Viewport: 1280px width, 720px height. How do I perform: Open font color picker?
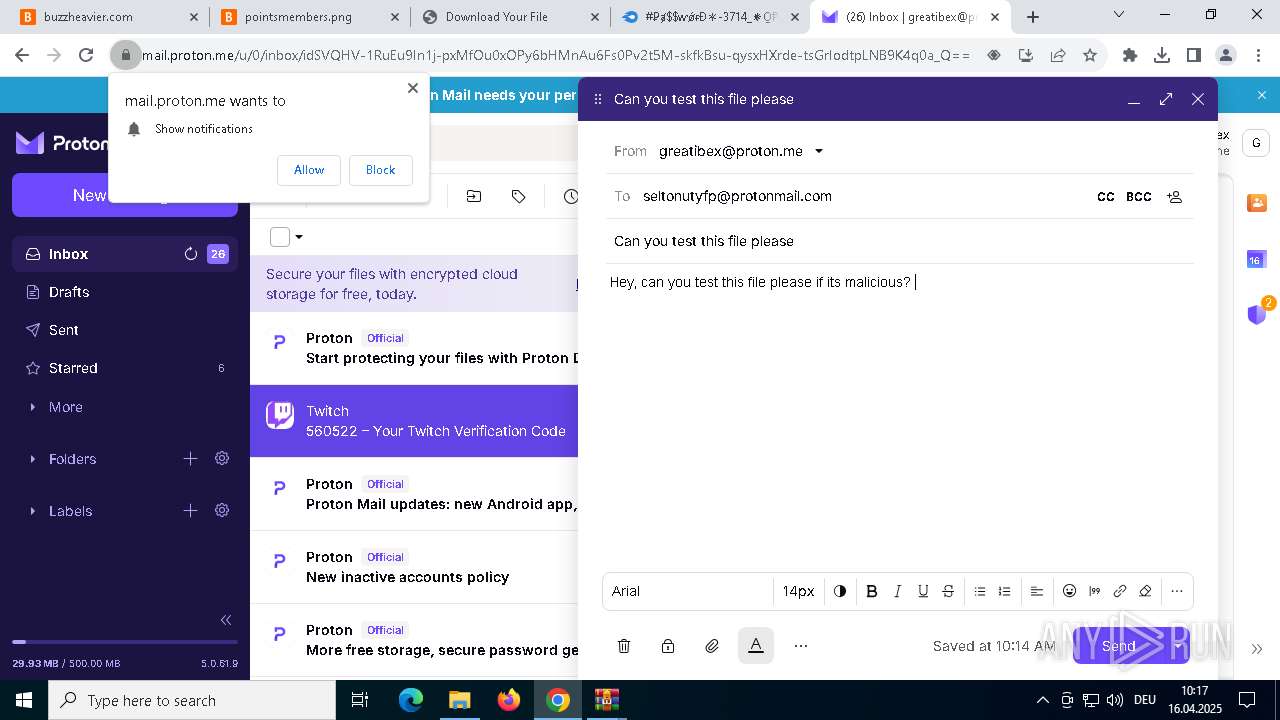pos(840,591)
